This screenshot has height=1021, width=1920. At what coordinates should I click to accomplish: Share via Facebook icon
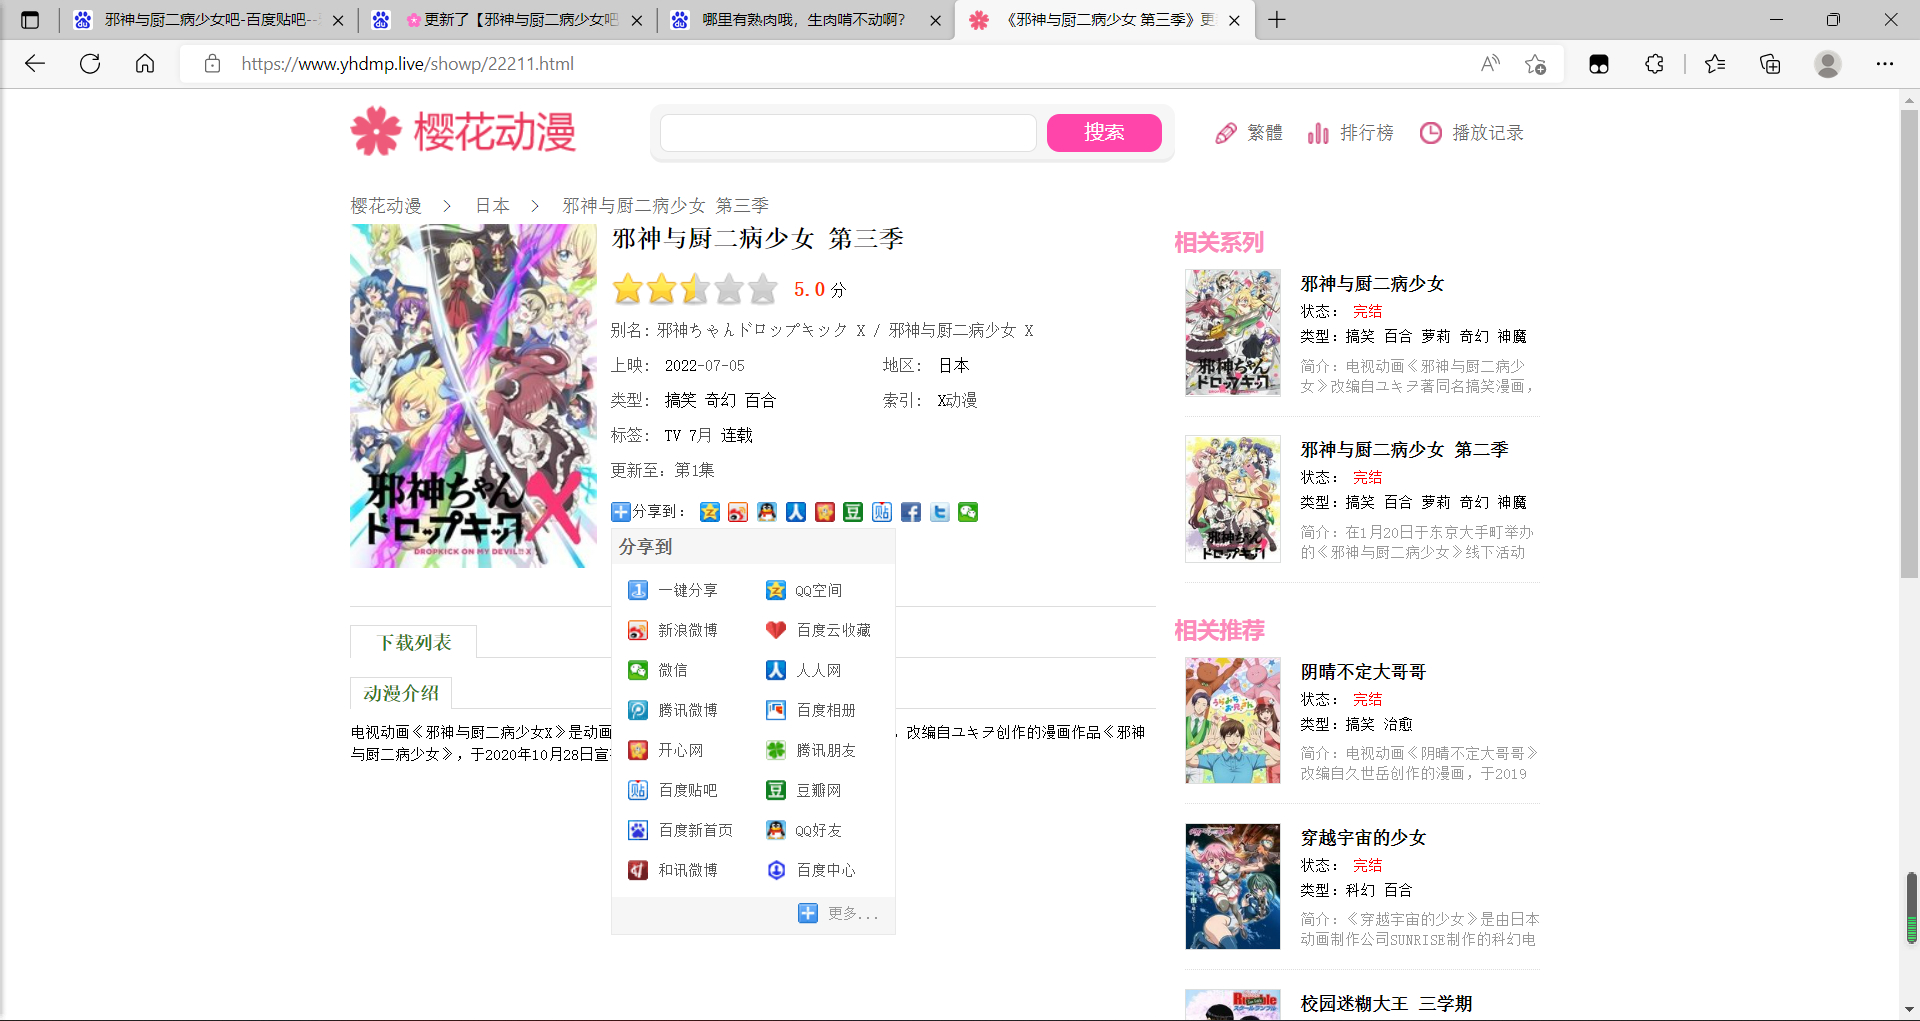pos(911,512)
